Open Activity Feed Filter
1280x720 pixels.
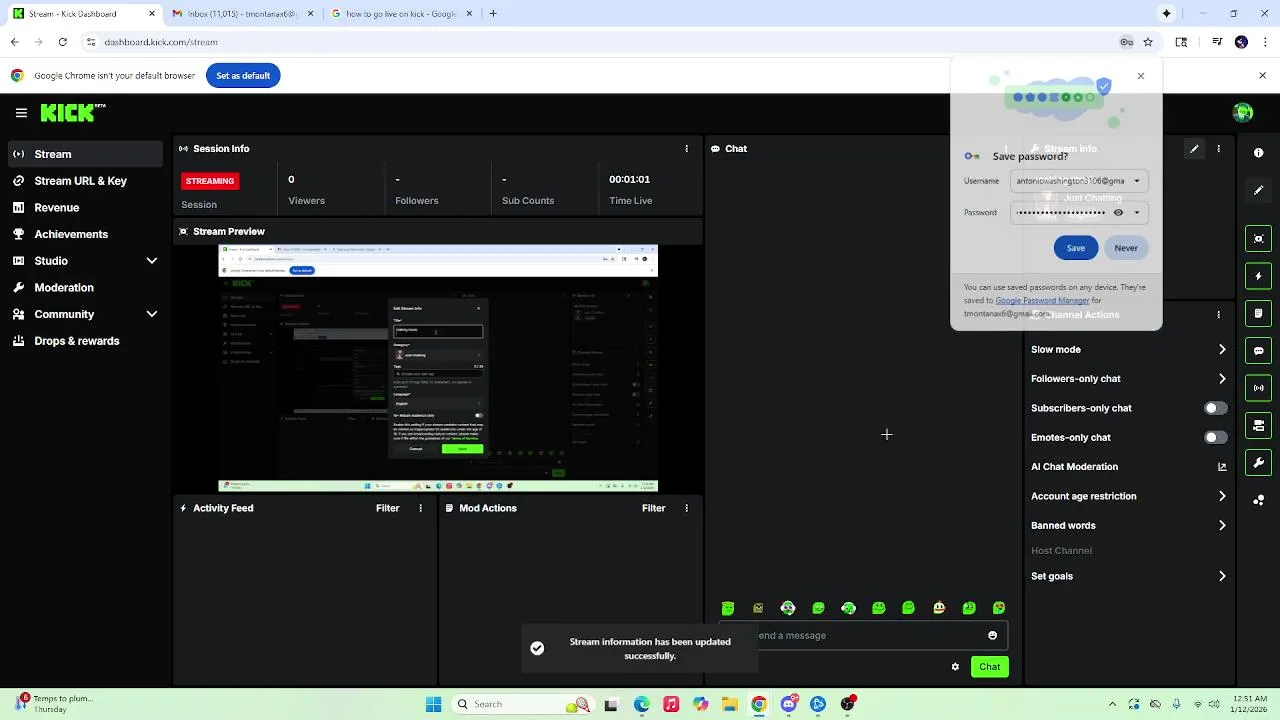tap(387, 508)
